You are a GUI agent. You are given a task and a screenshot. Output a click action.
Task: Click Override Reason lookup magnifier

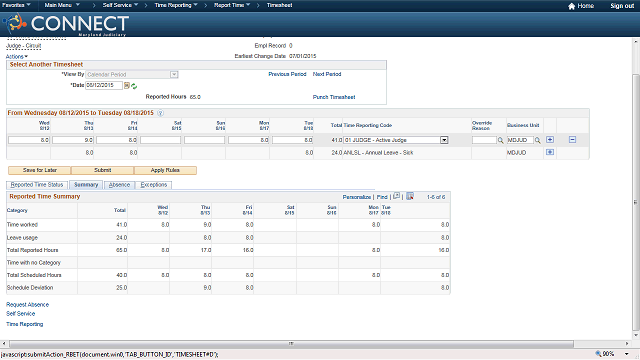500,140
